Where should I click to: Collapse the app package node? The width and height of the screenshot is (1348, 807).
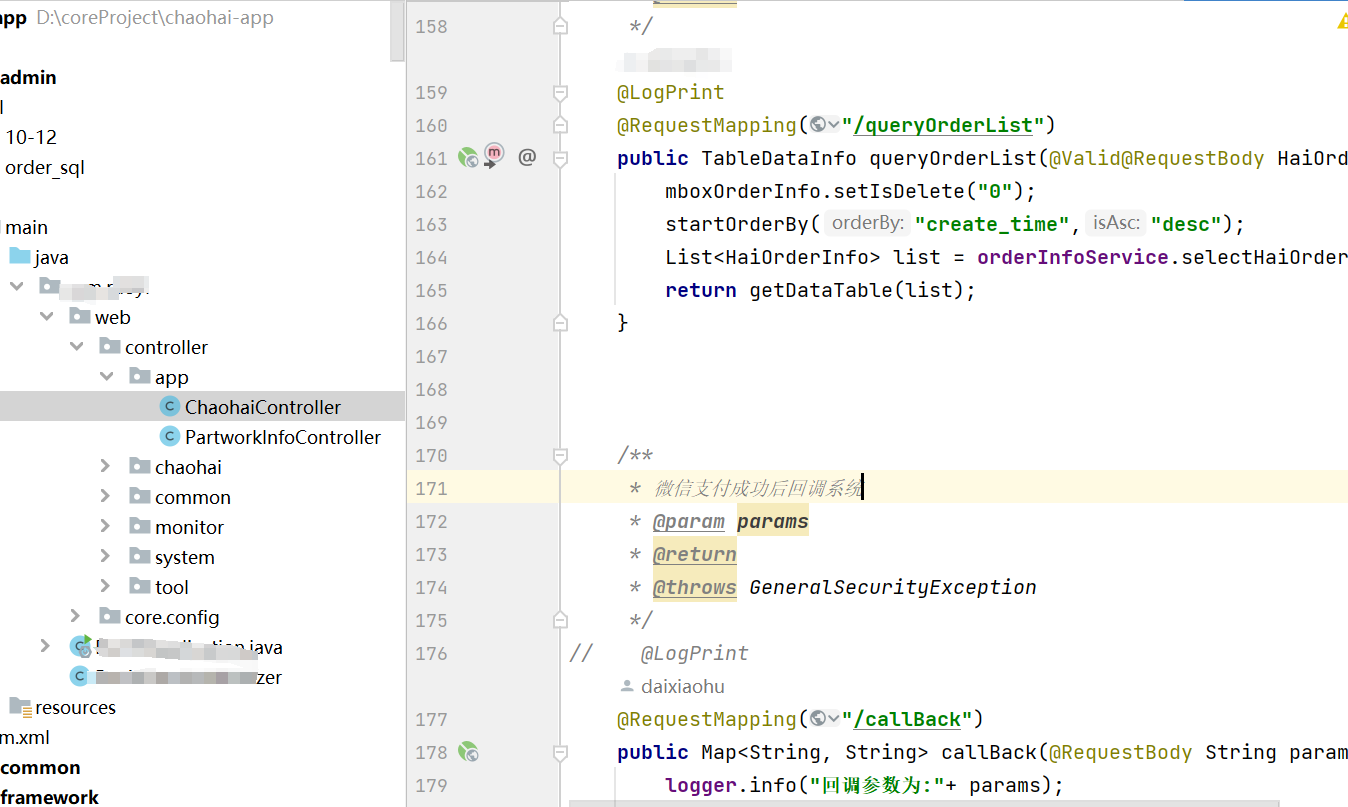point(106,377)
